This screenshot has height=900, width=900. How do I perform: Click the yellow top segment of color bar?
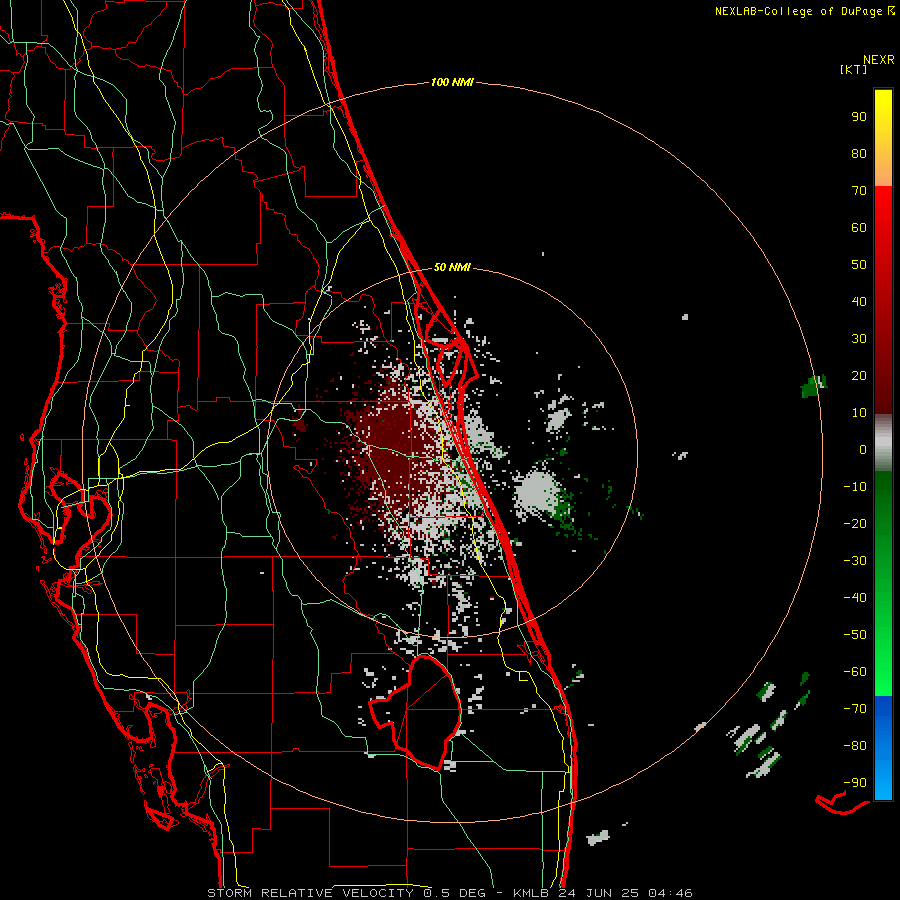click(x=883, y=138)
